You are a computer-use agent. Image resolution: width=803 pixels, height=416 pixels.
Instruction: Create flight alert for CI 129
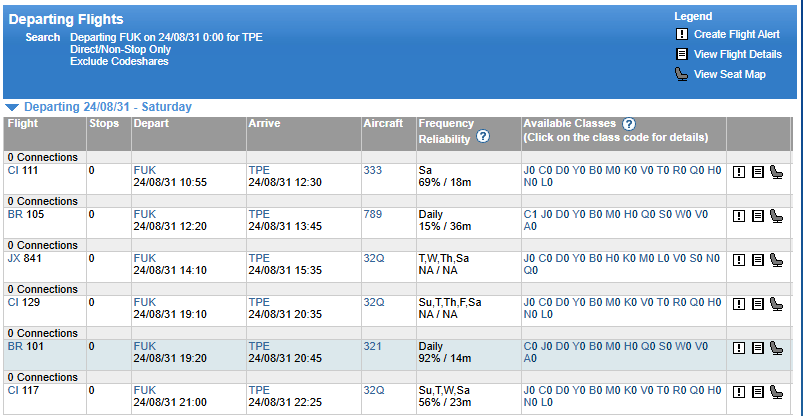click(x=738, y=304)
